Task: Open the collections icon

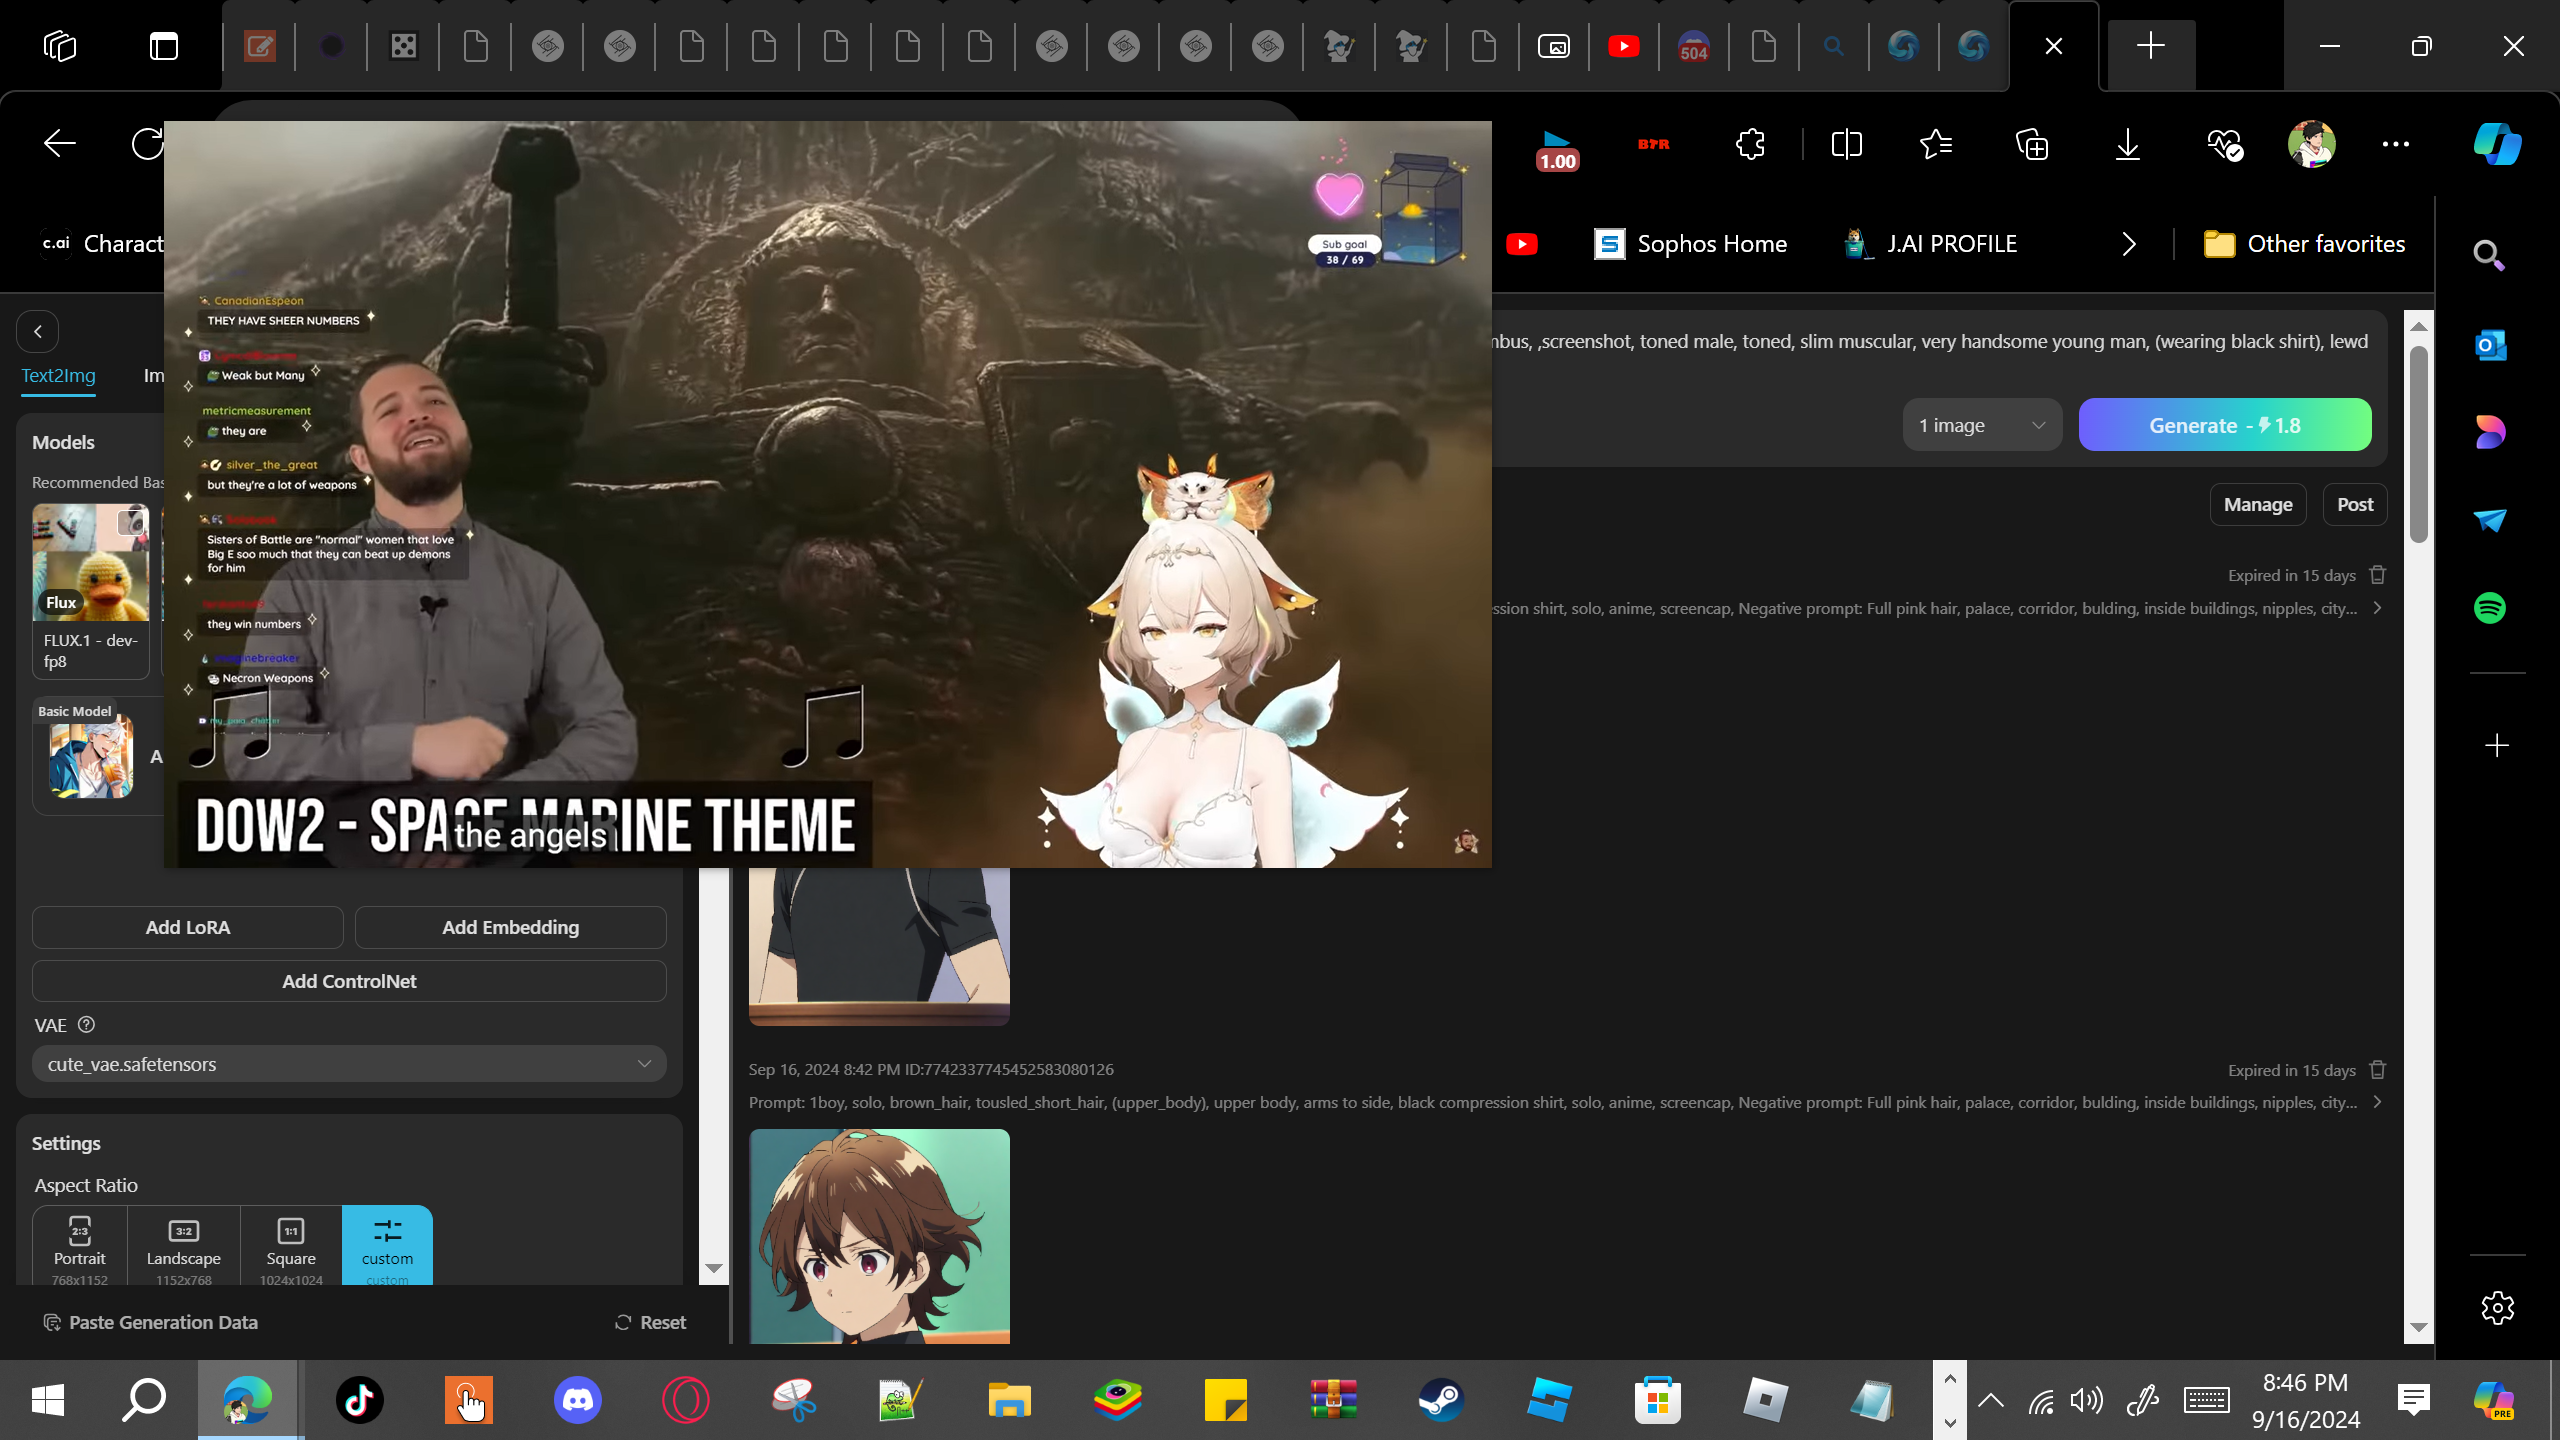Action: (2032, 144)
